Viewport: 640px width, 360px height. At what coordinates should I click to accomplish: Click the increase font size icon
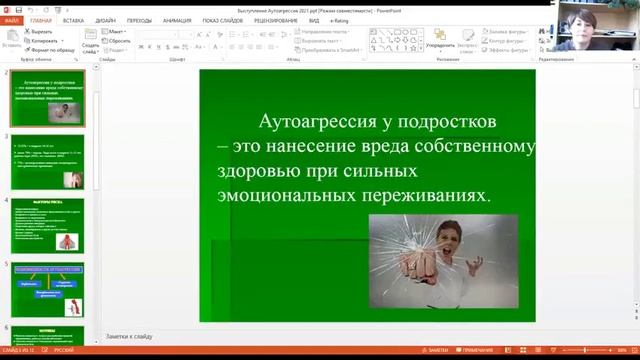point(199,35)
